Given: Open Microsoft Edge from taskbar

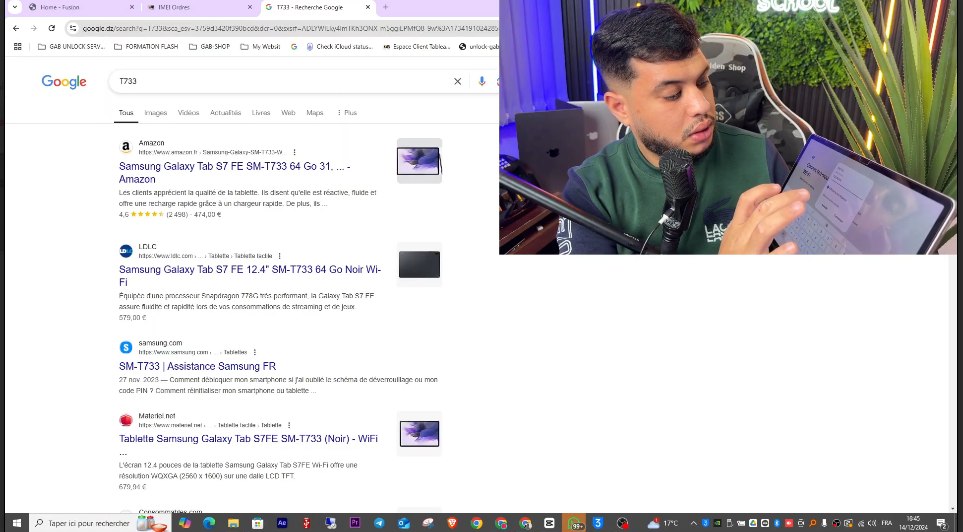Looking at the screenshot, I should click(209, 523).
